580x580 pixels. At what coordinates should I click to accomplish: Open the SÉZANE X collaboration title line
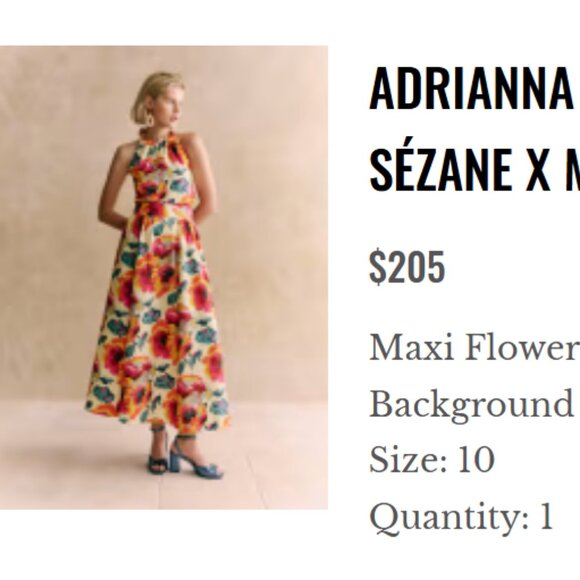pos(475,169)
